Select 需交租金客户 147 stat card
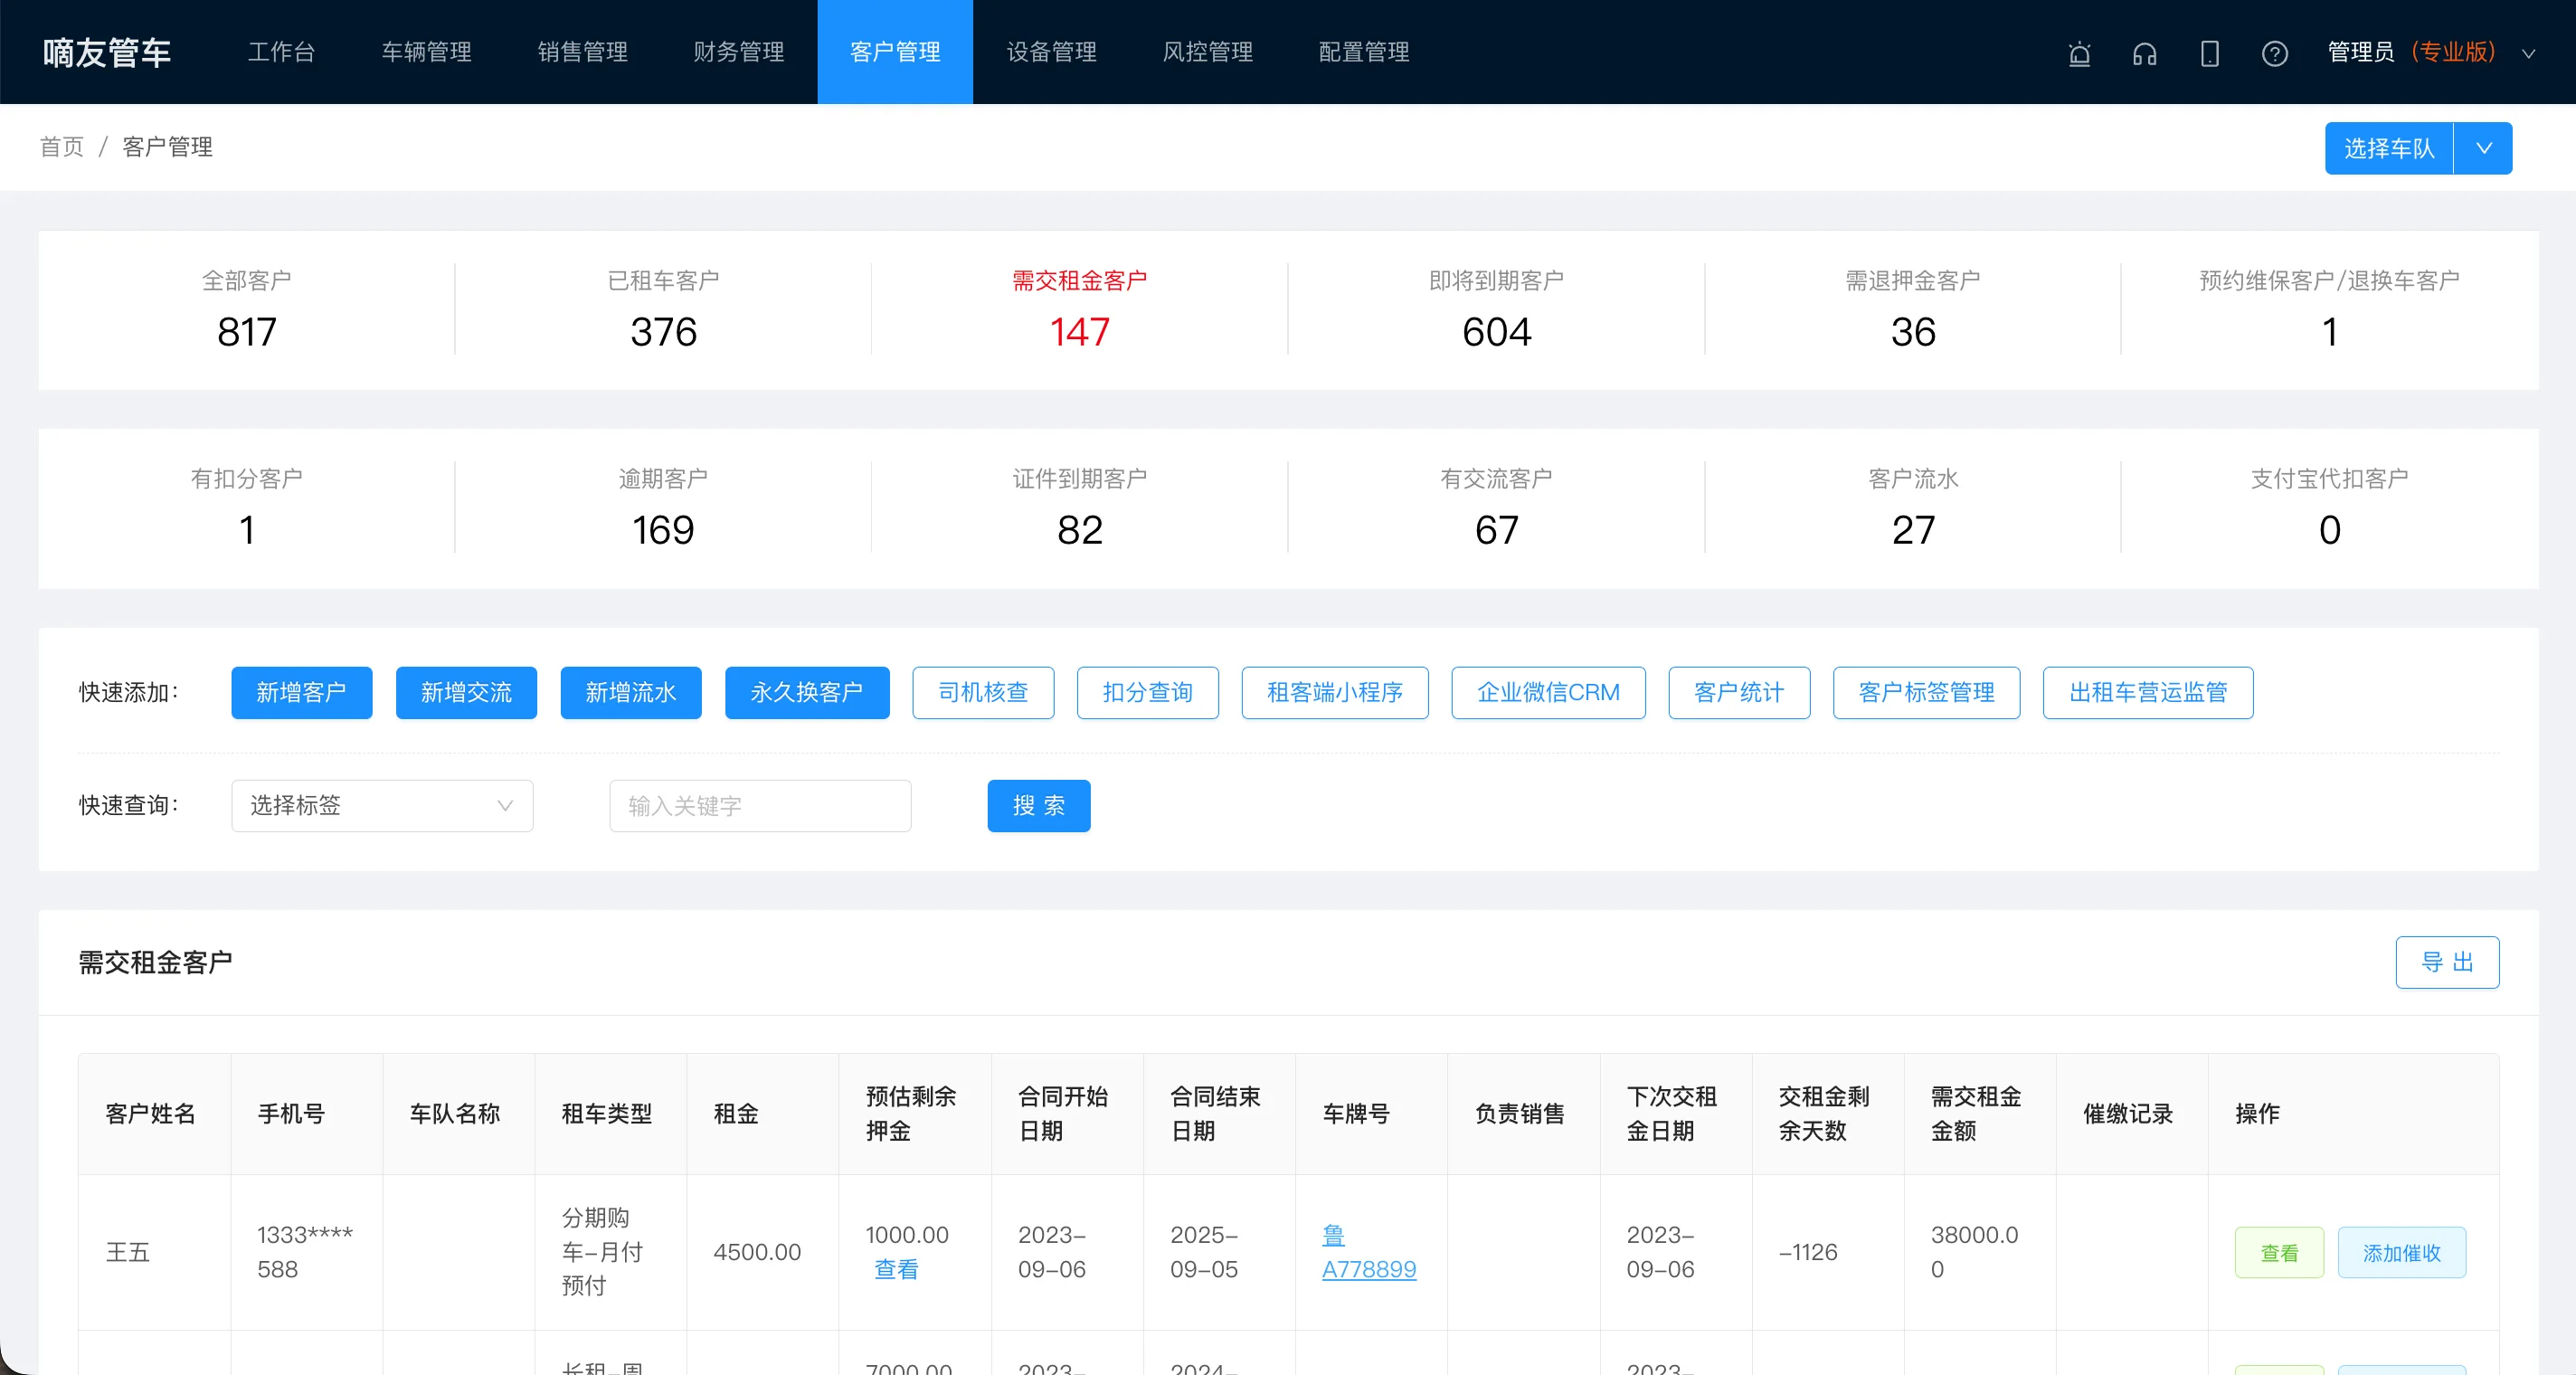Image resolution: width=2576 pixels, height=1375 pixels. click(x=1080, y=310)
